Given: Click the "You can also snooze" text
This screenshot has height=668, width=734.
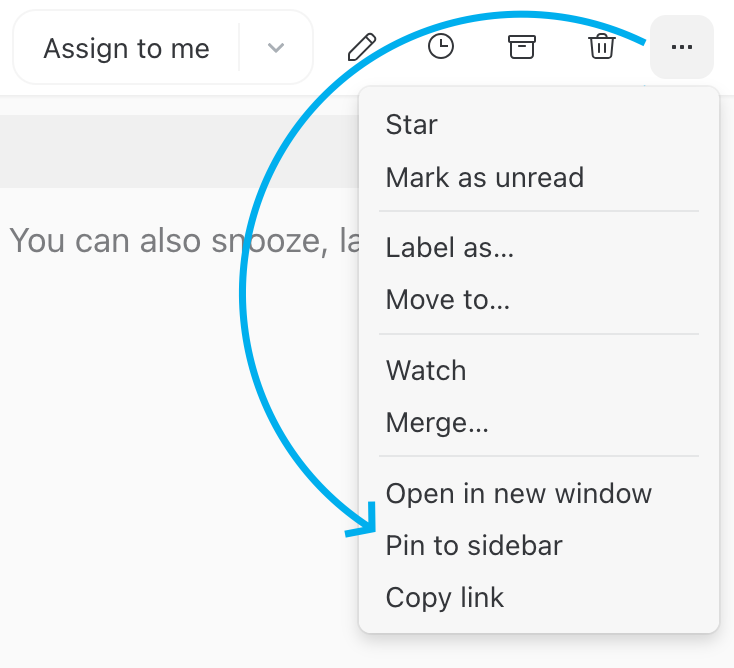Looking at the screenshot, I should pyautogui.click(x=150, y=240).
